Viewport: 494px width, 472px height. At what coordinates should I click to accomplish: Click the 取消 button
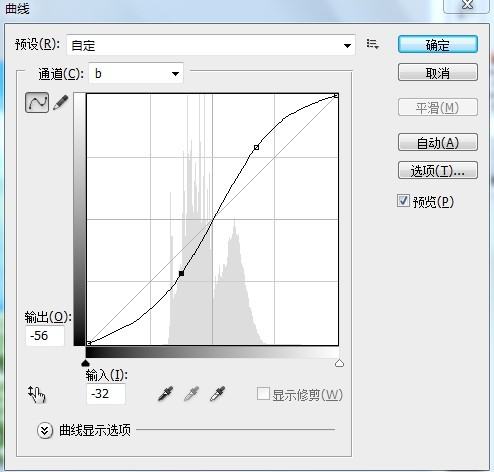pyautogui.click(x=438, y=72)
